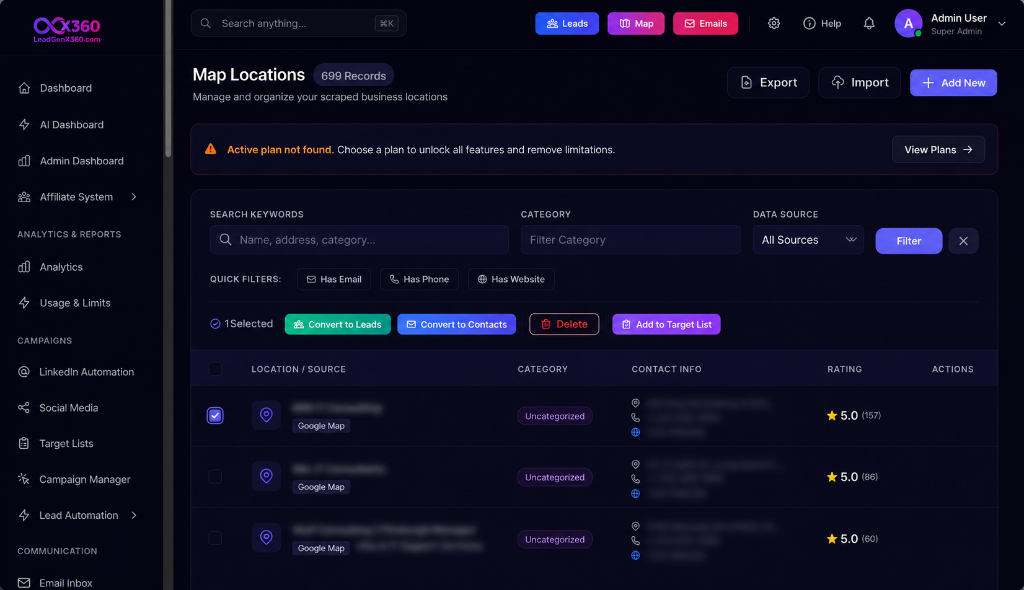
Task: Open Campaign Manager in sidebar
Action: (84, 480)
